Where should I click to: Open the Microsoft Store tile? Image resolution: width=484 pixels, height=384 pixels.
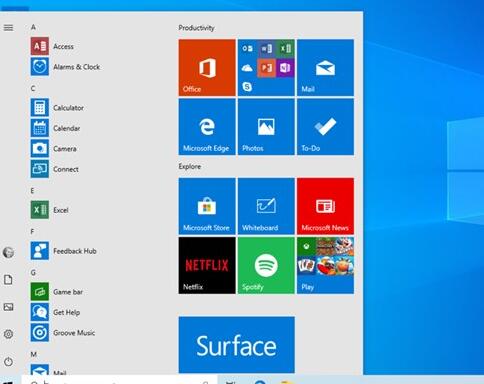(207, 206)
